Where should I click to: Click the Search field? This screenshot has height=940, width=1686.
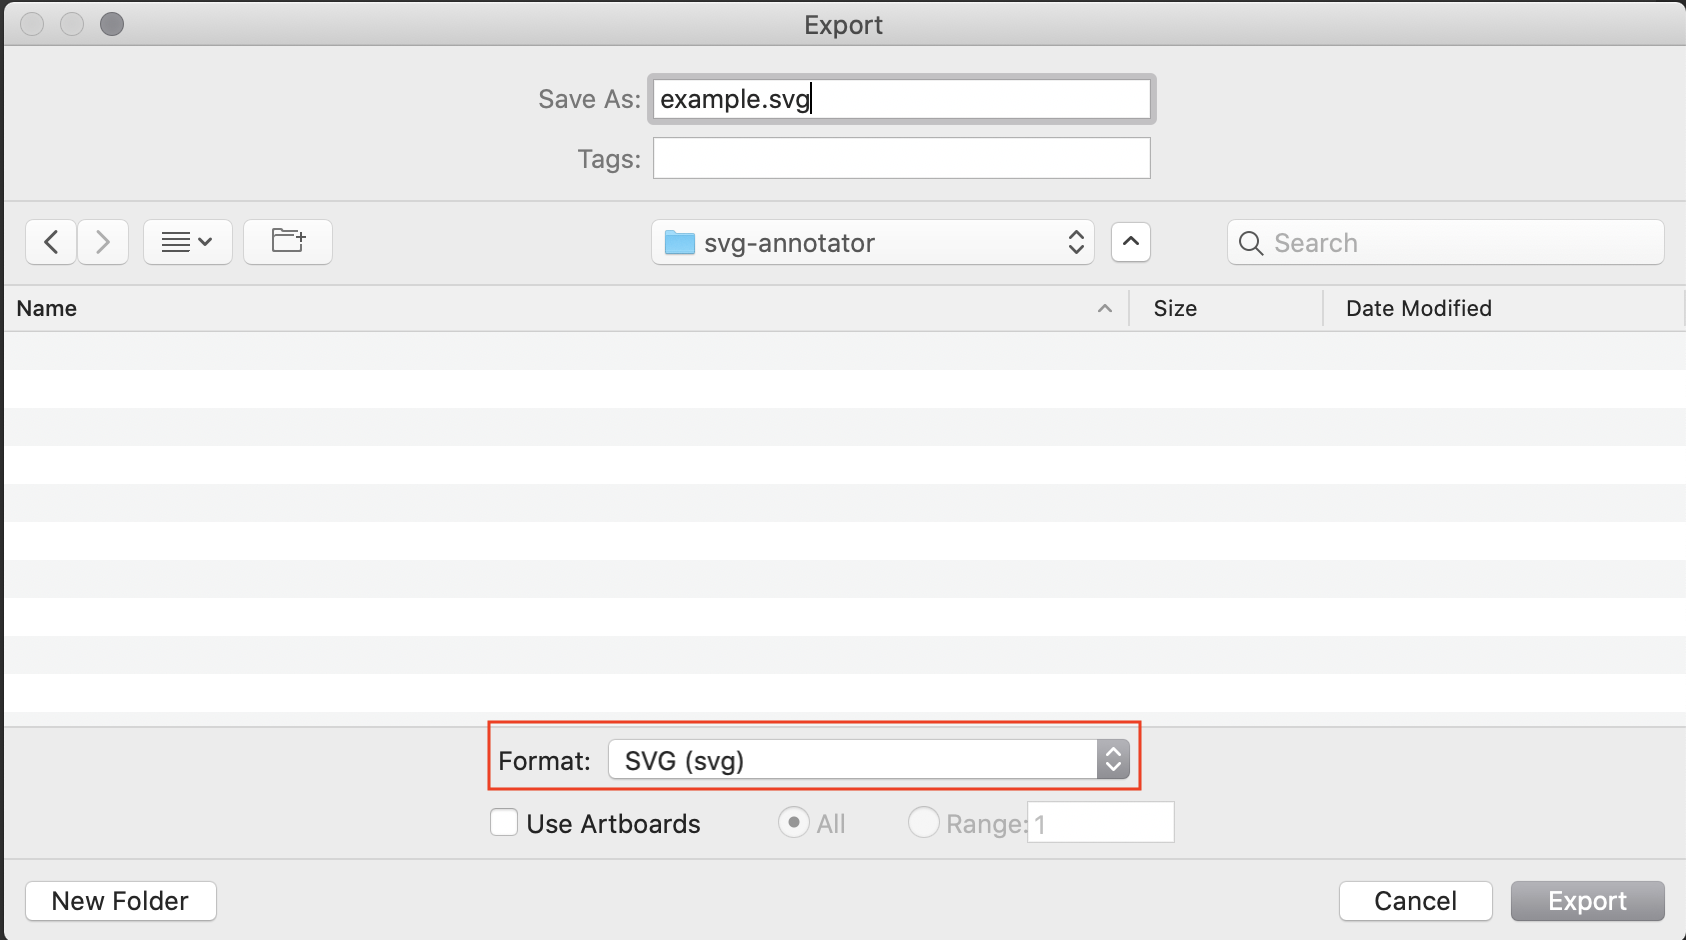1446,242
